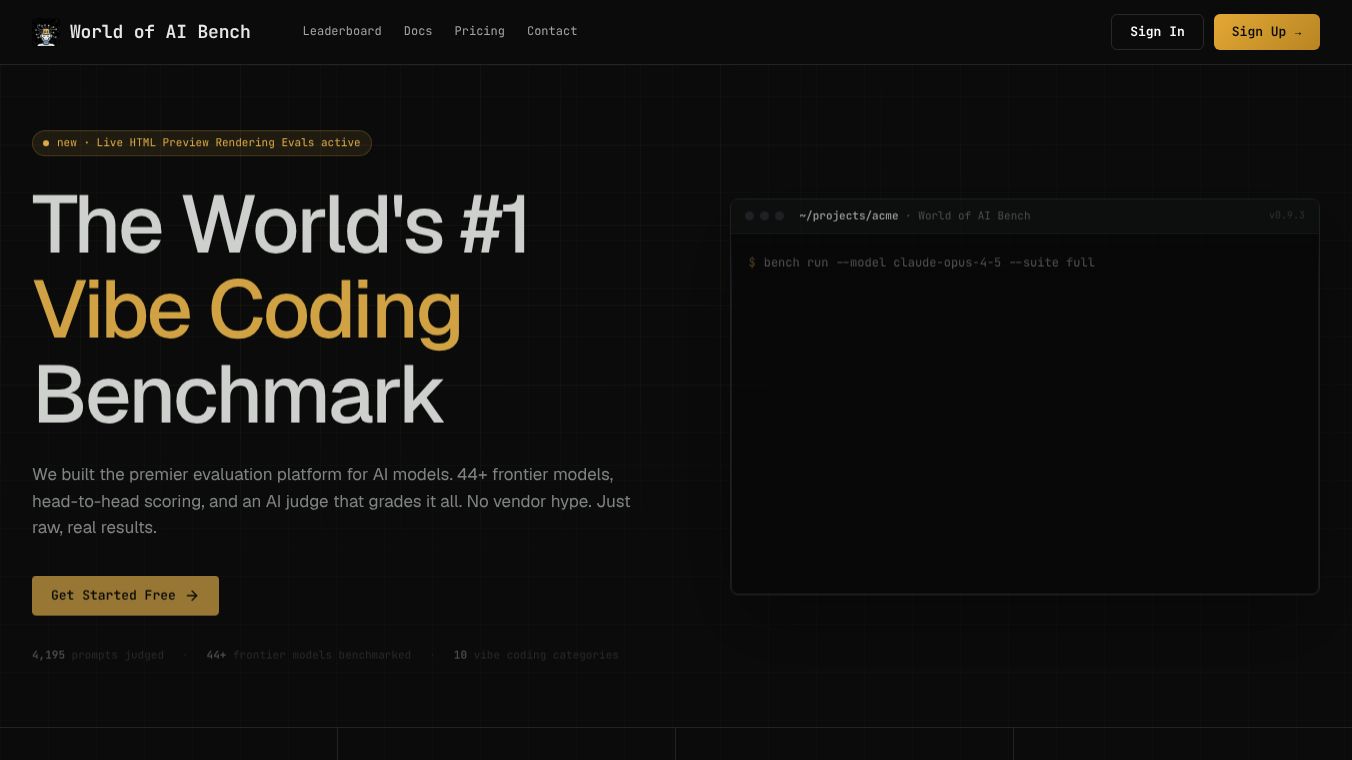
Task: Click the first terminal window dot
Action: click(x=750, y=216)
